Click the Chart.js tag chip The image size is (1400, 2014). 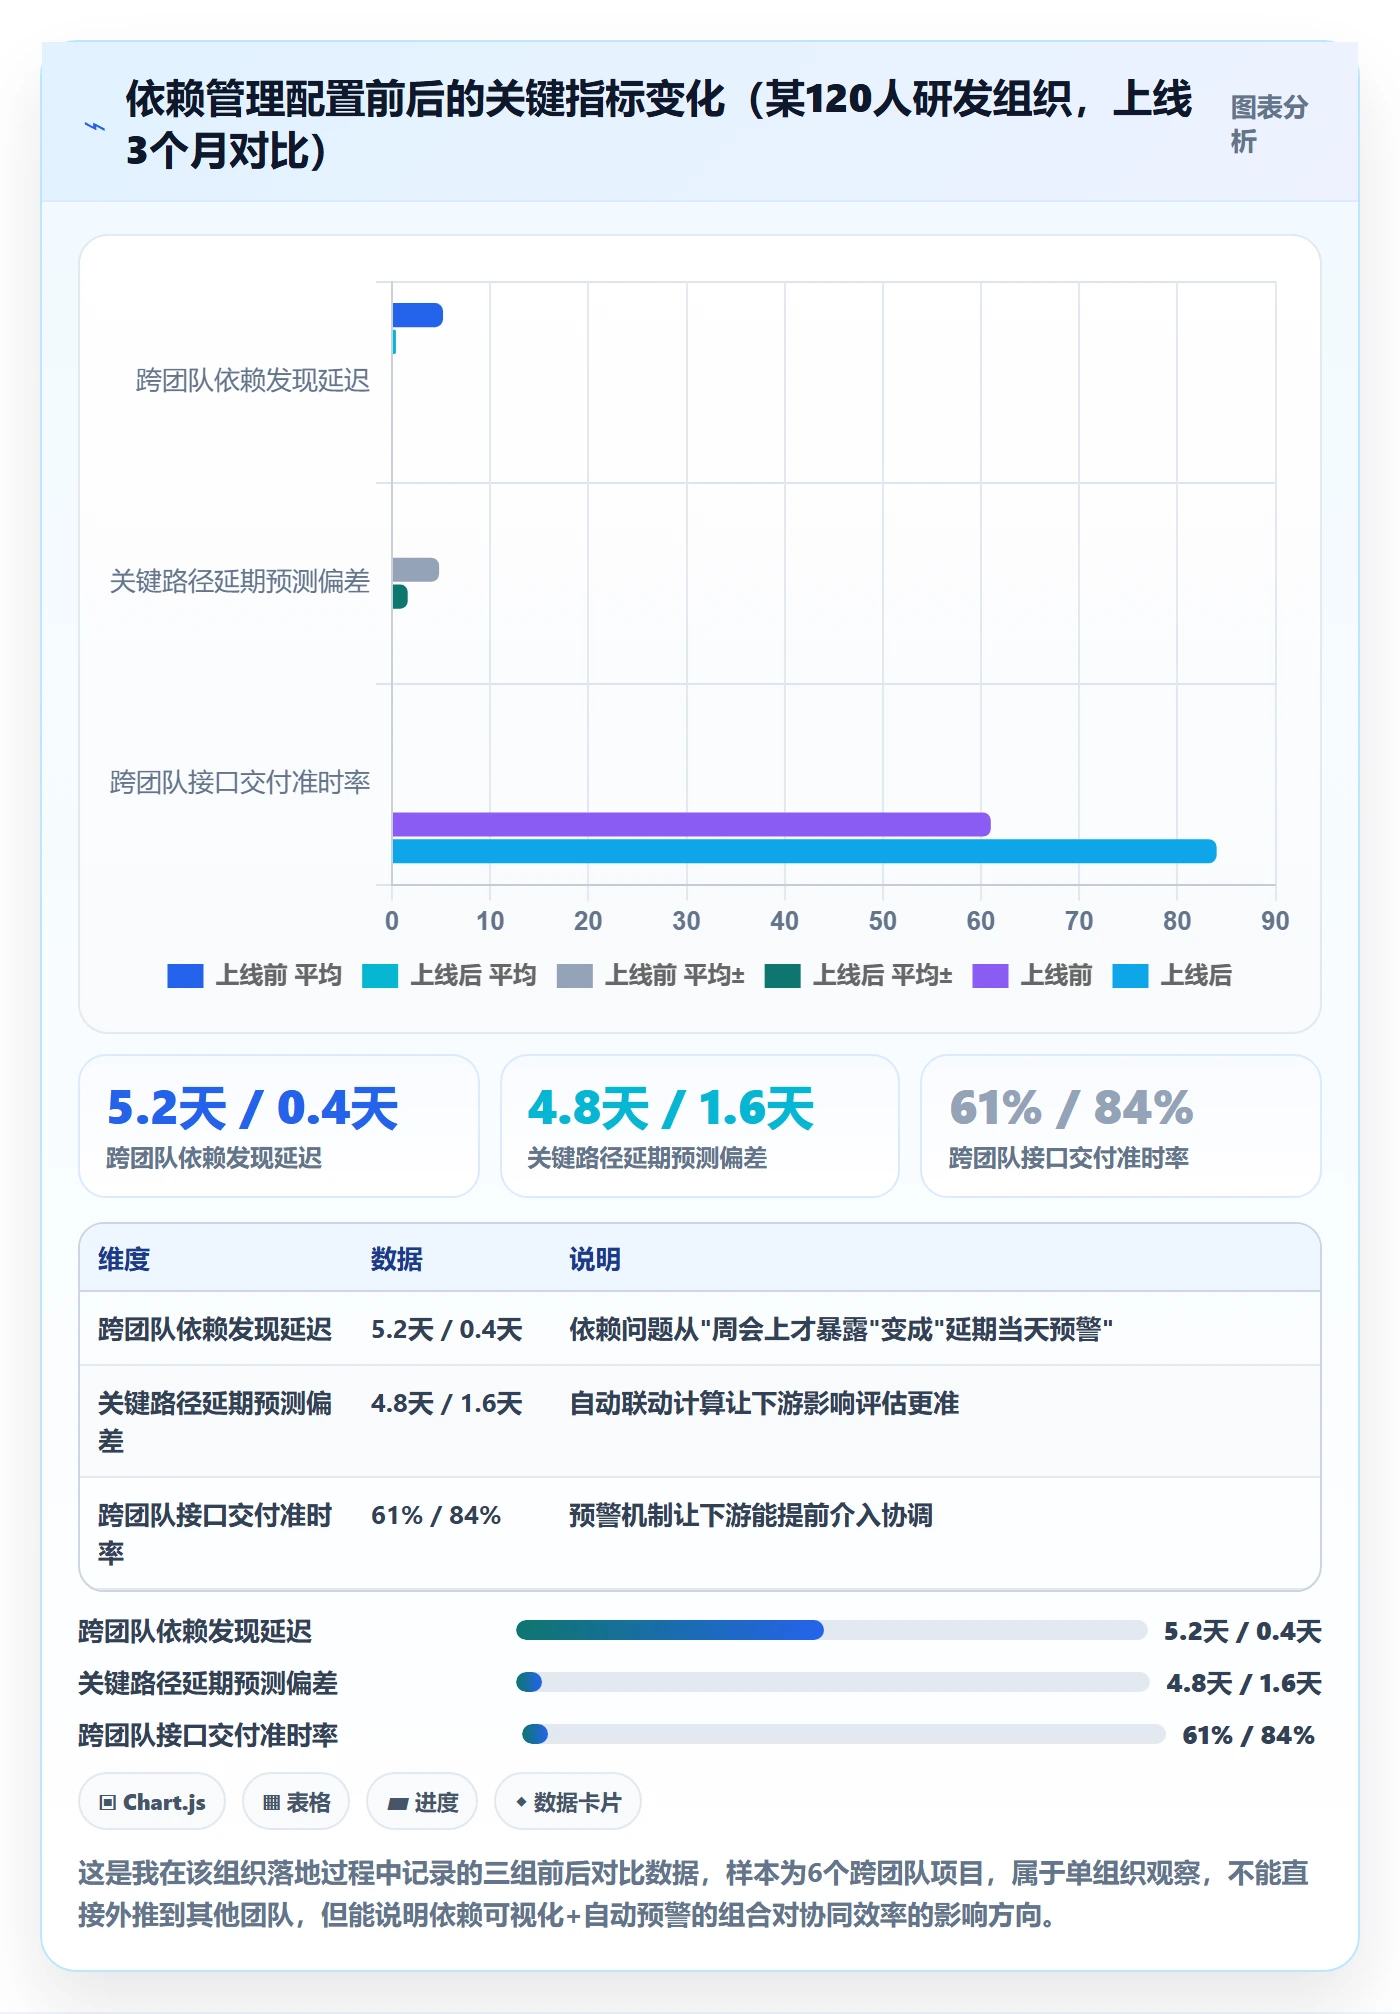pyautogui.click(x=152, y=1802)
